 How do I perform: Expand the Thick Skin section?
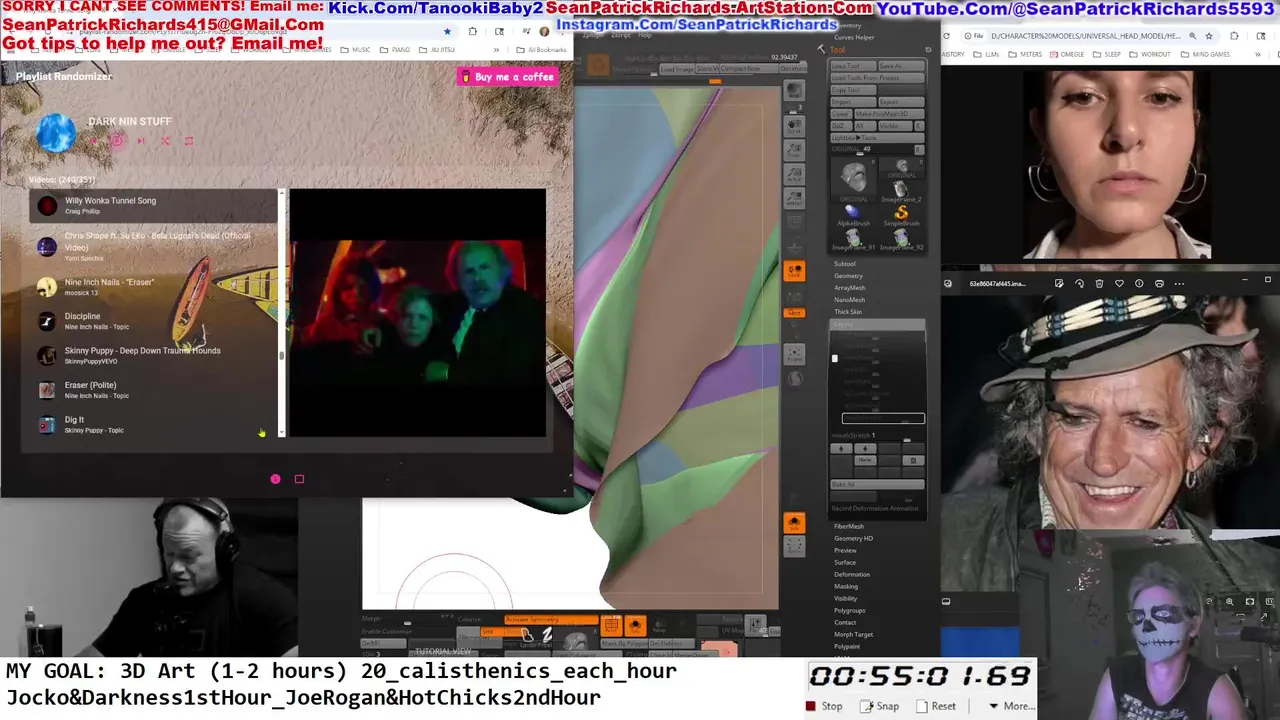click(848, 312)
